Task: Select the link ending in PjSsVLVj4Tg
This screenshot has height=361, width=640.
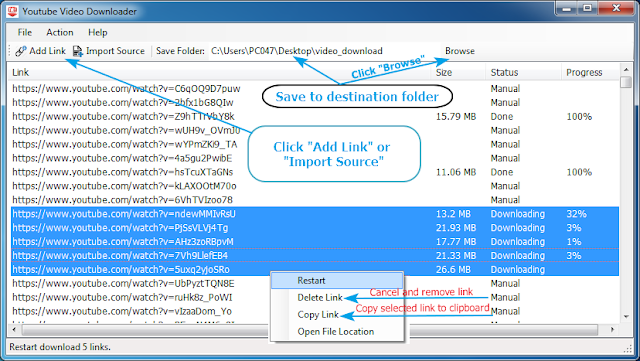Action: [120, 227]
